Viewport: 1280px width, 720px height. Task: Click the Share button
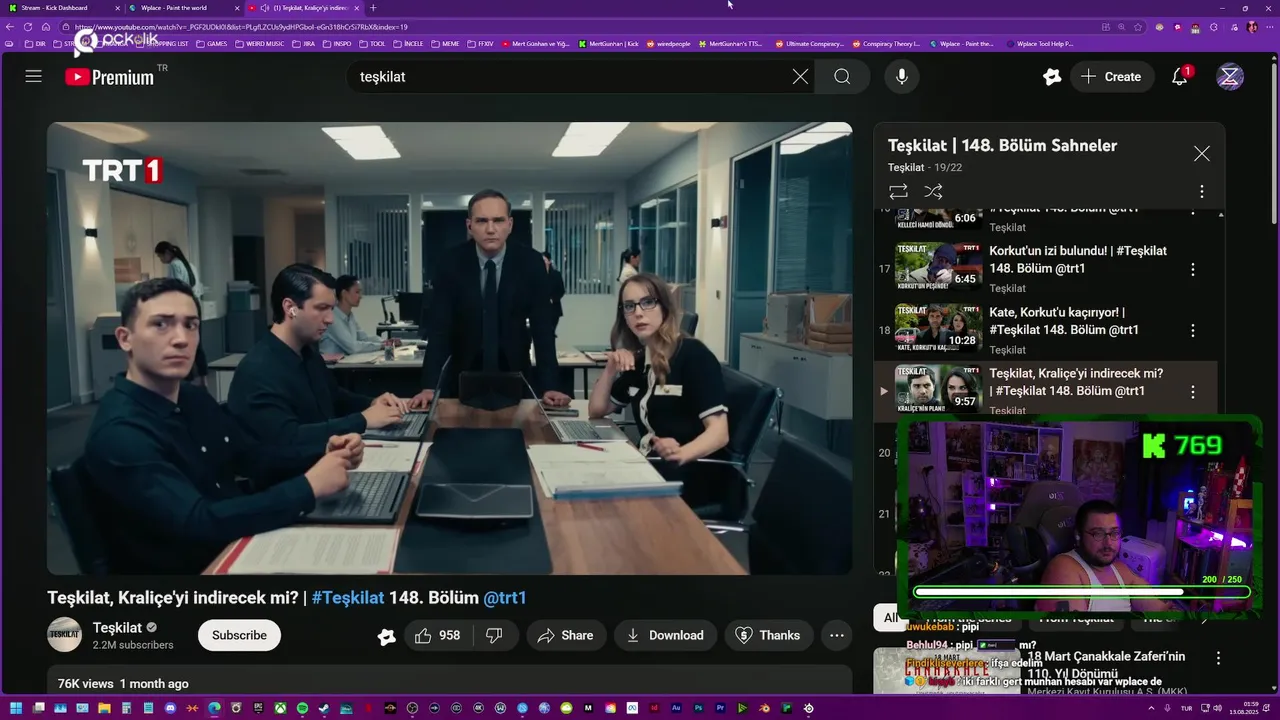[x=565, y=635]
